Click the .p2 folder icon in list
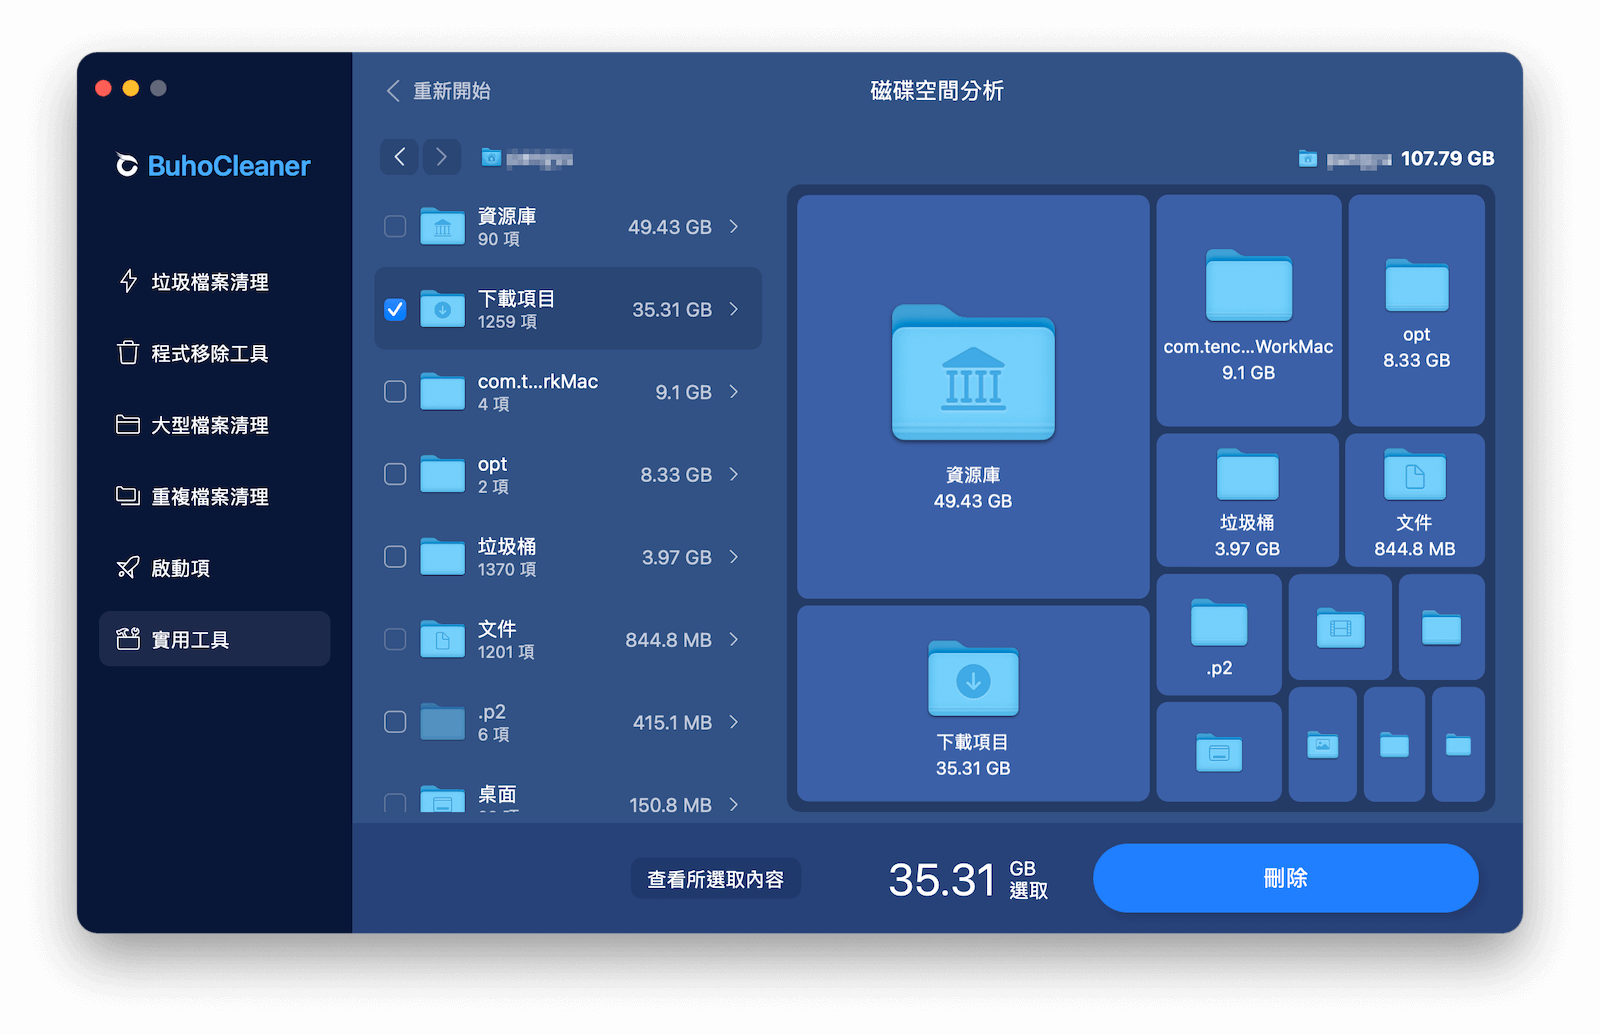This screenshot has height=1035, width=1600. 442,722
